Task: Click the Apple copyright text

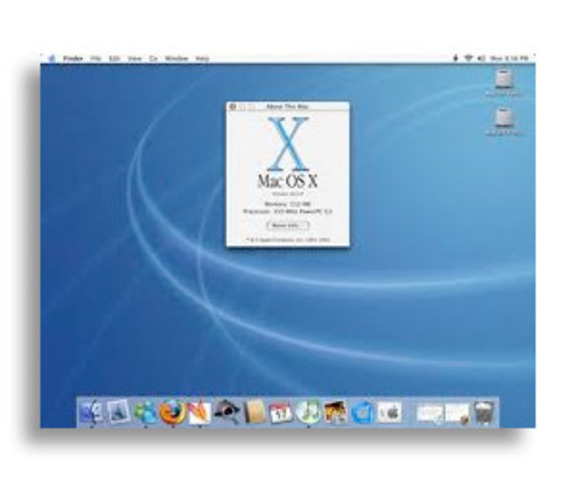Action: pyautogui.click(x=288, y=240)
